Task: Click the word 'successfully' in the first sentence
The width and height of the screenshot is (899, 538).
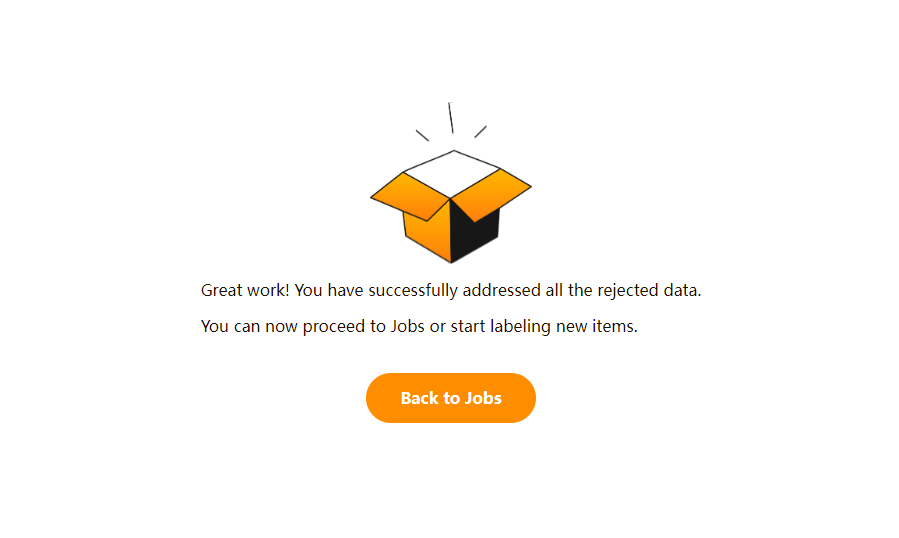Action: click(x=413, y=290)
